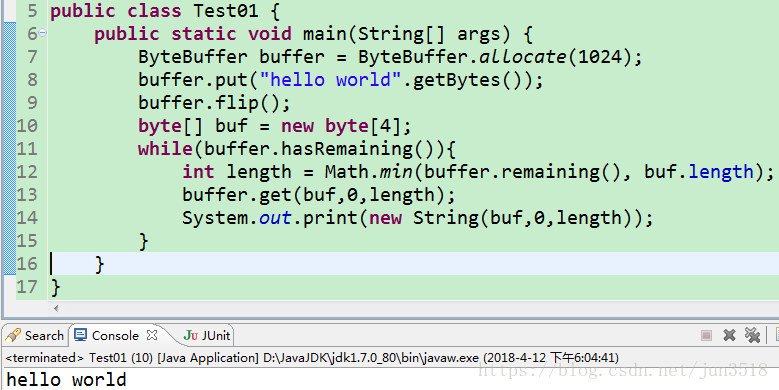Open the JUnit tab
The image size is (779, 390).
coord(207,335)
